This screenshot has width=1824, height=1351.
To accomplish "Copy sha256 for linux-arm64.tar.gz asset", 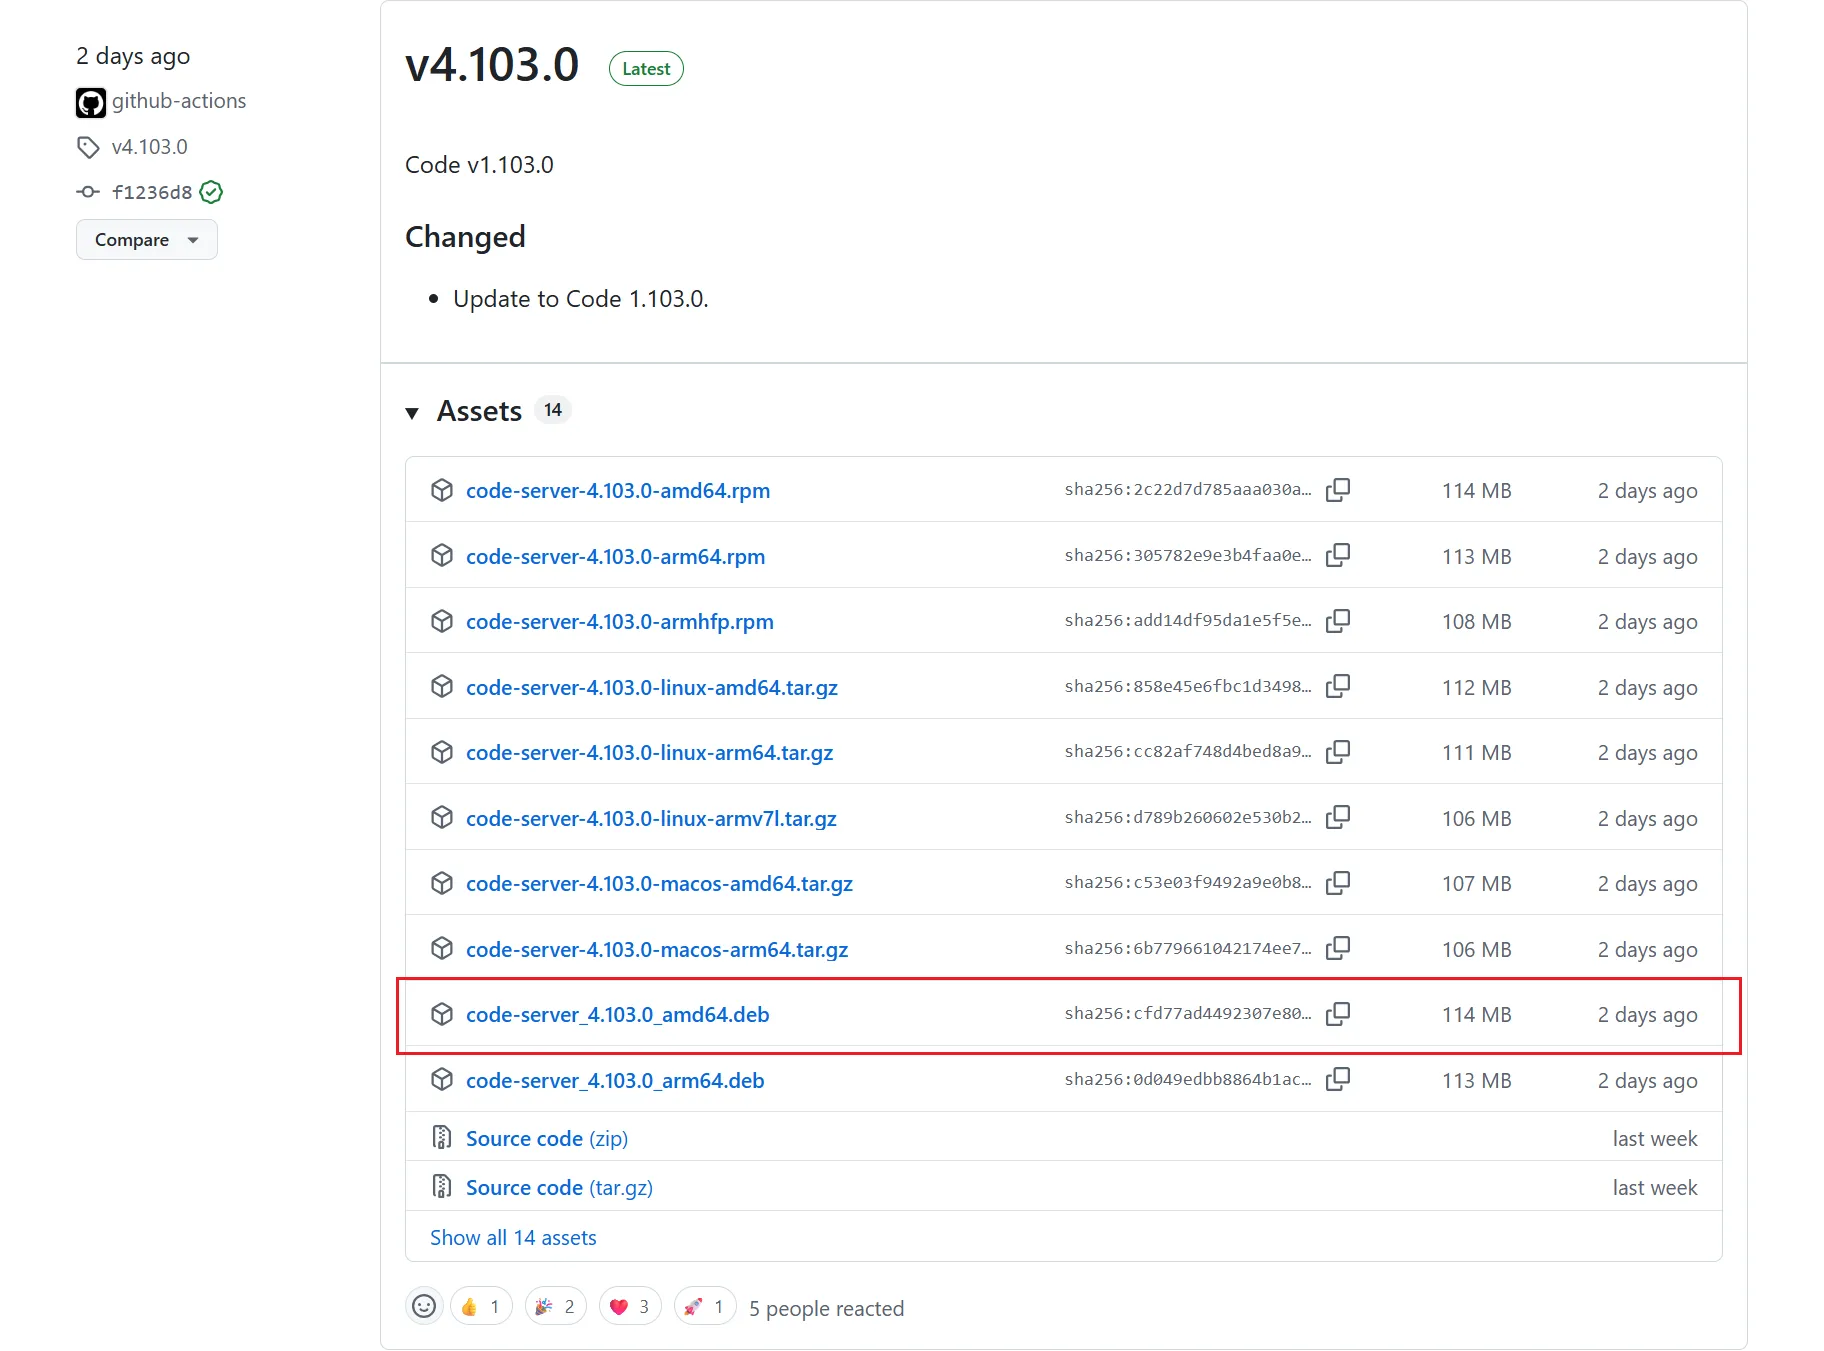I will [x=1338, y=752].
